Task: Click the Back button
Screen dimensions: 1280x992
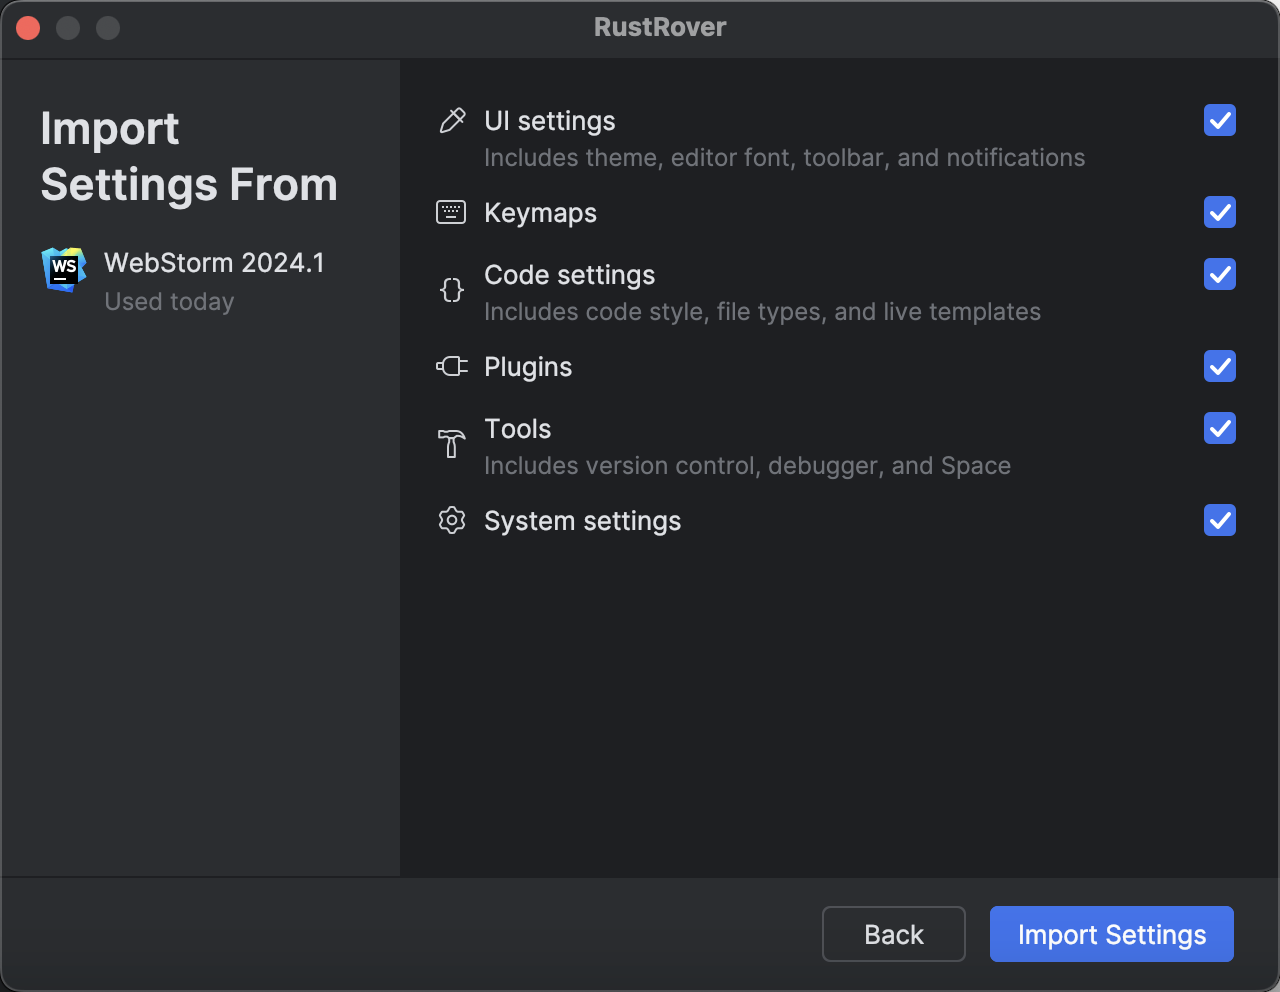Action: click(x=893, y=934)
